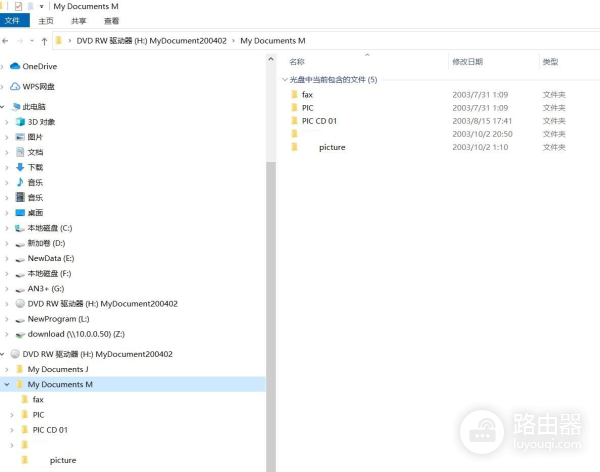The height and width of the screenshot is (472, 600).
Task: Open the video film-strip folder icon
Action: coord(20,197)
